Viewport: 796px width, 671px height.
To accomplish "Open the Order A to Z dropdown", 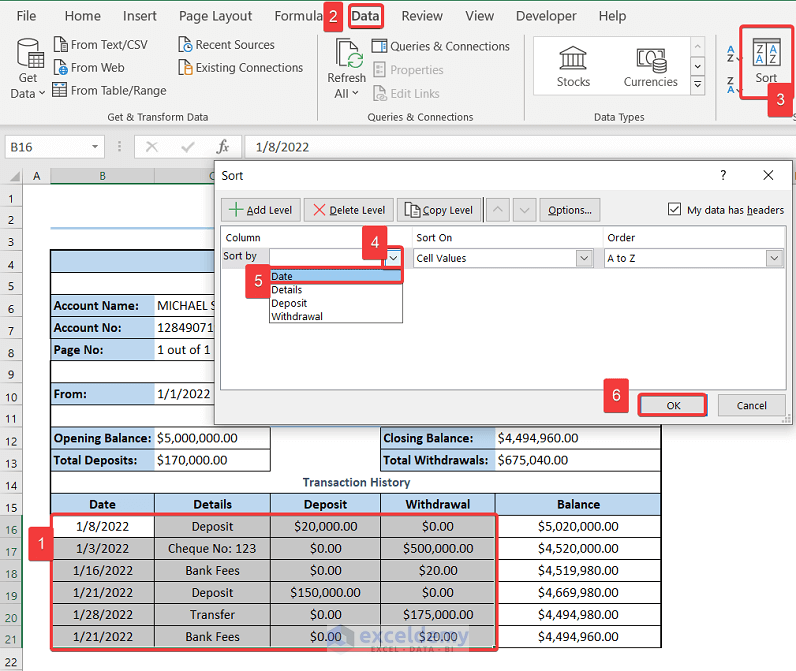I will pyautogui.click(x=774, y=258).
